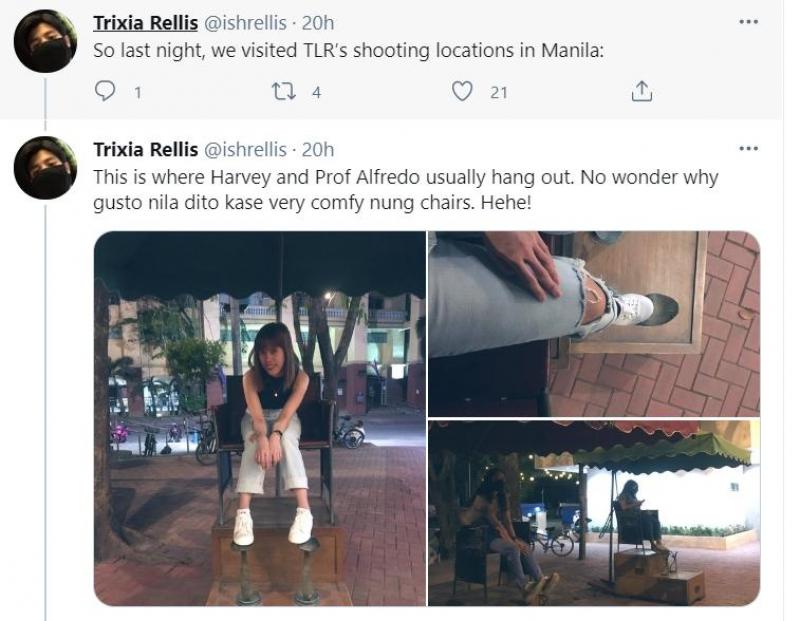The image size is (800, 621).
Task: Open more options on the second tweet
Action: pos(748,149)
